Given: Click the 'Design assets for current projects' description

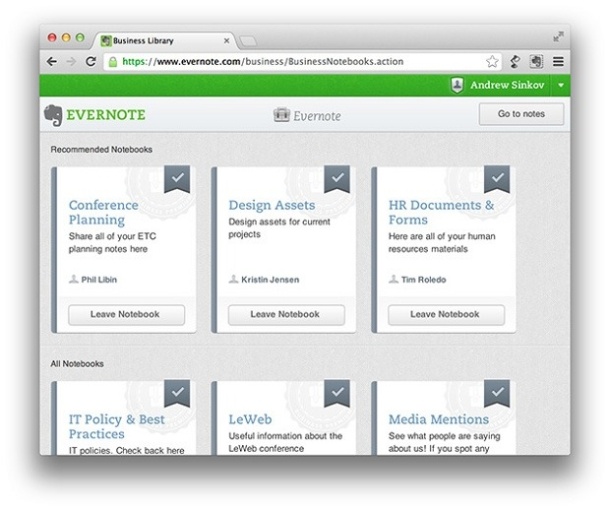Looking at the screenshot, I should (x=279, y=228).
